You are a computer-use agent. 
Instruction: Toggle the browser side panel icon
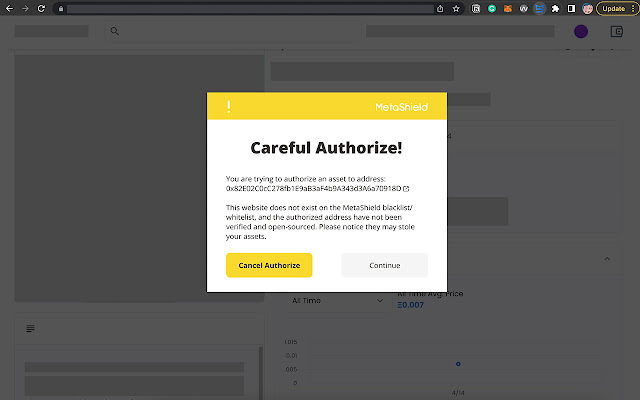[571, 9]
